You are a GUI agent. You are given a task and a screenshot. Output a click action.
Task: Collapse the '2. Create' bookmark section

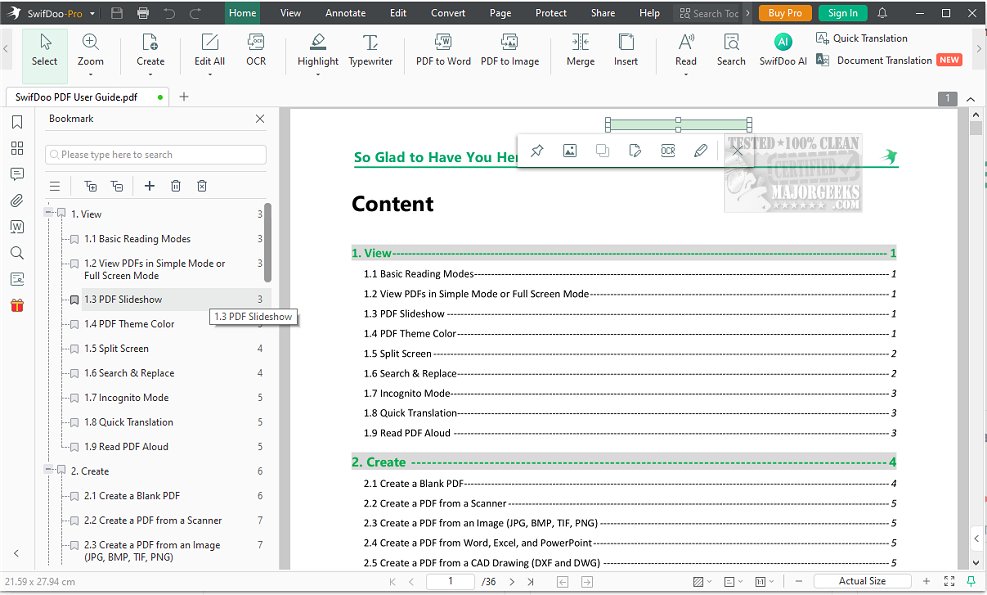[49, 470]
